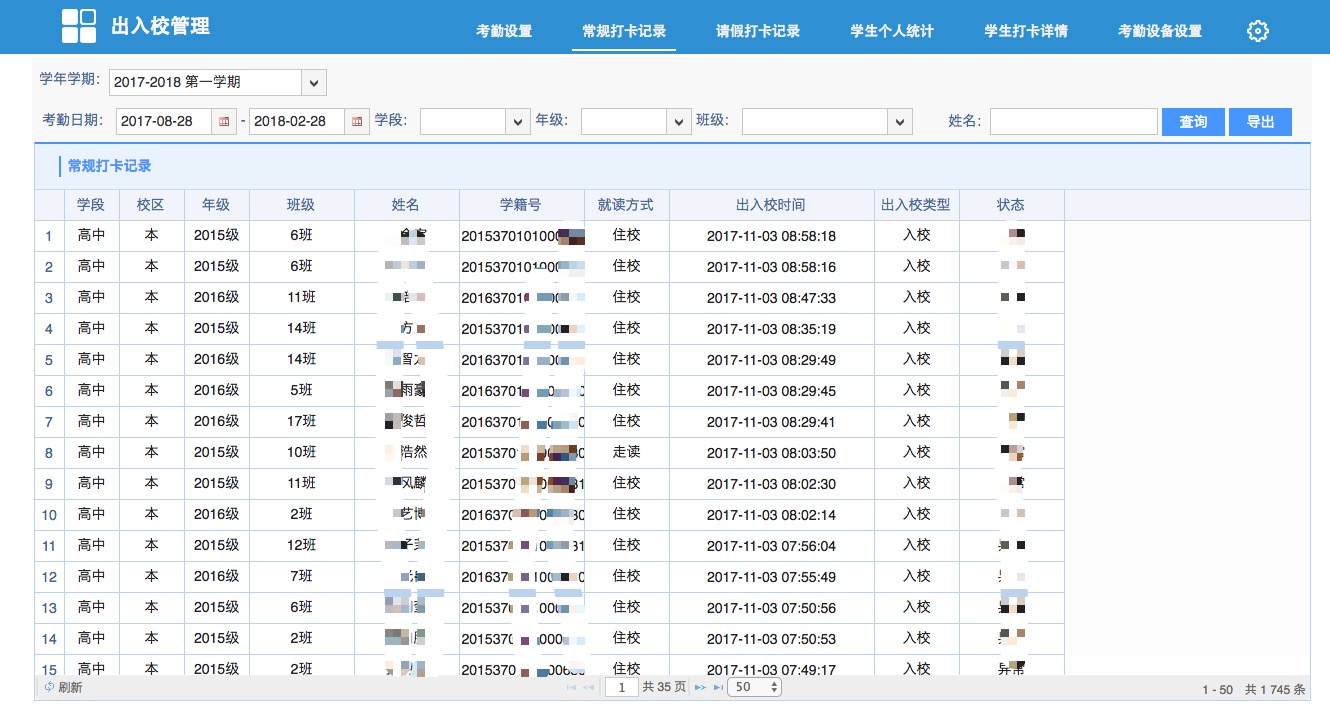
Task: Sort by the 班级 column header
Action: [x=301, y=205]
